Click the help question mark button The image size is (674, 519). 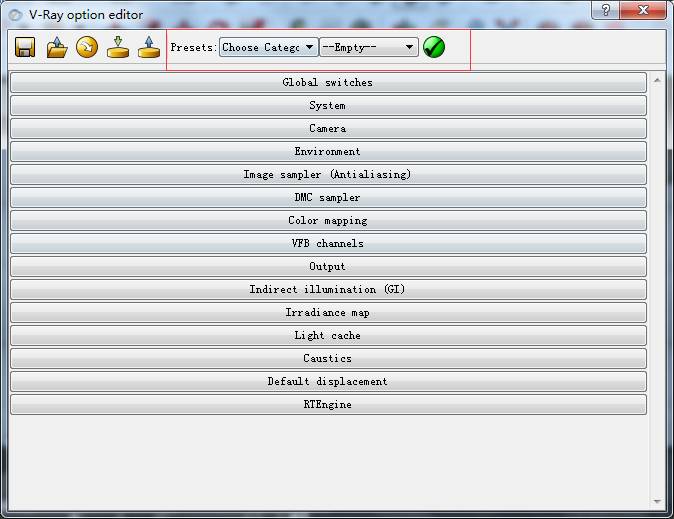click(606, 10)
